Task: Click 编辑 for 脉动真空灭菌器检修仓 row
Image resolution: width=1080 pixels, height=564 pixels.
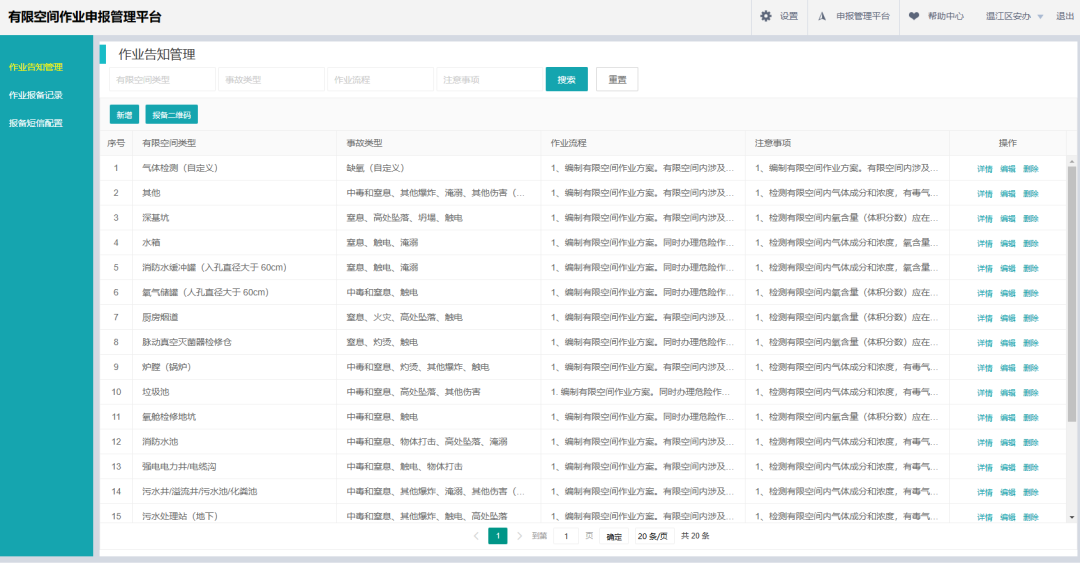Action: (x=1007, y=343)
